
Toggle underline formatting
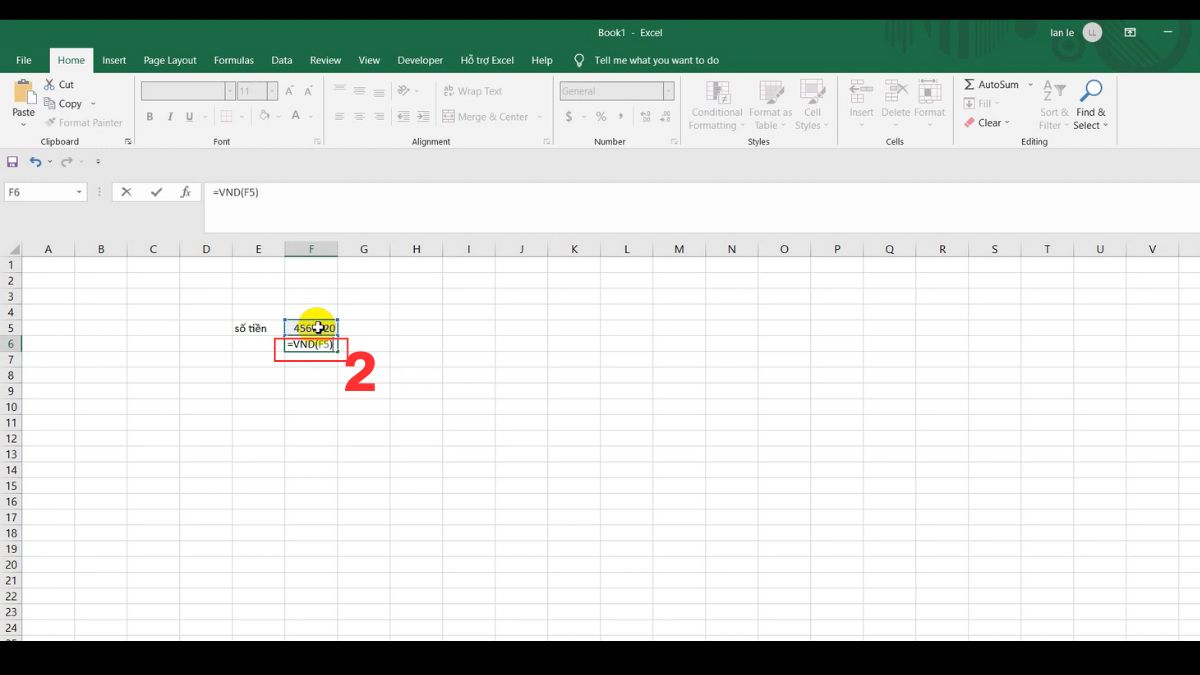tap(188, 116)
